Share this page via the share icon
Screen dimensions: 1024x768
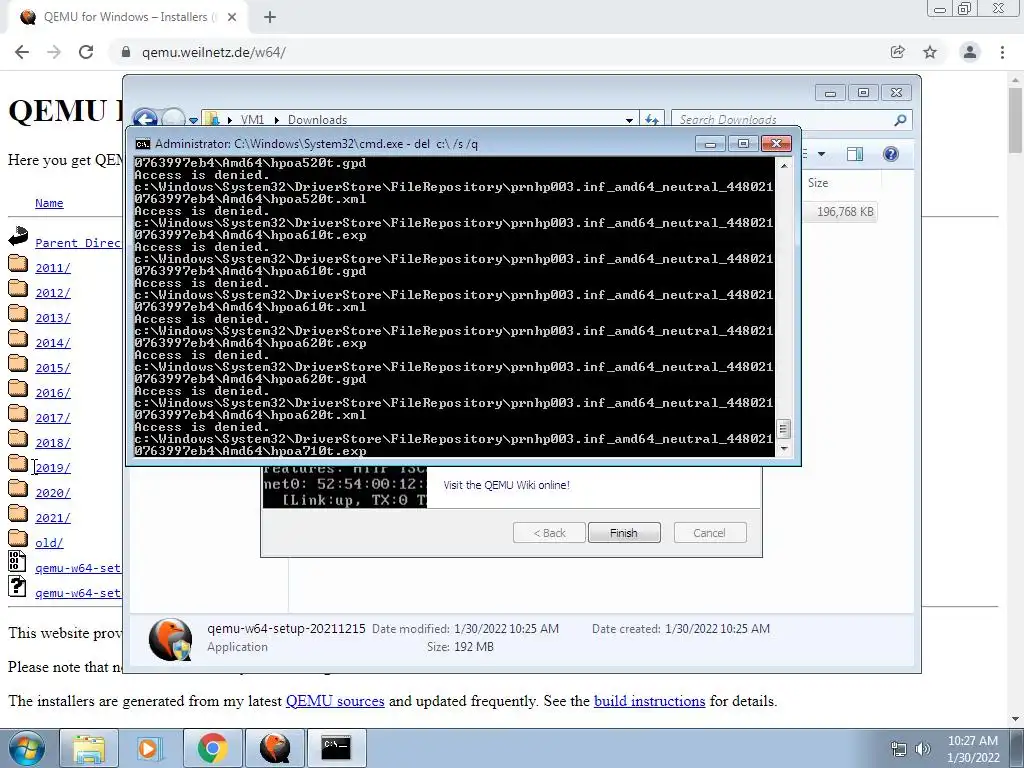click(x=897, y=52)
